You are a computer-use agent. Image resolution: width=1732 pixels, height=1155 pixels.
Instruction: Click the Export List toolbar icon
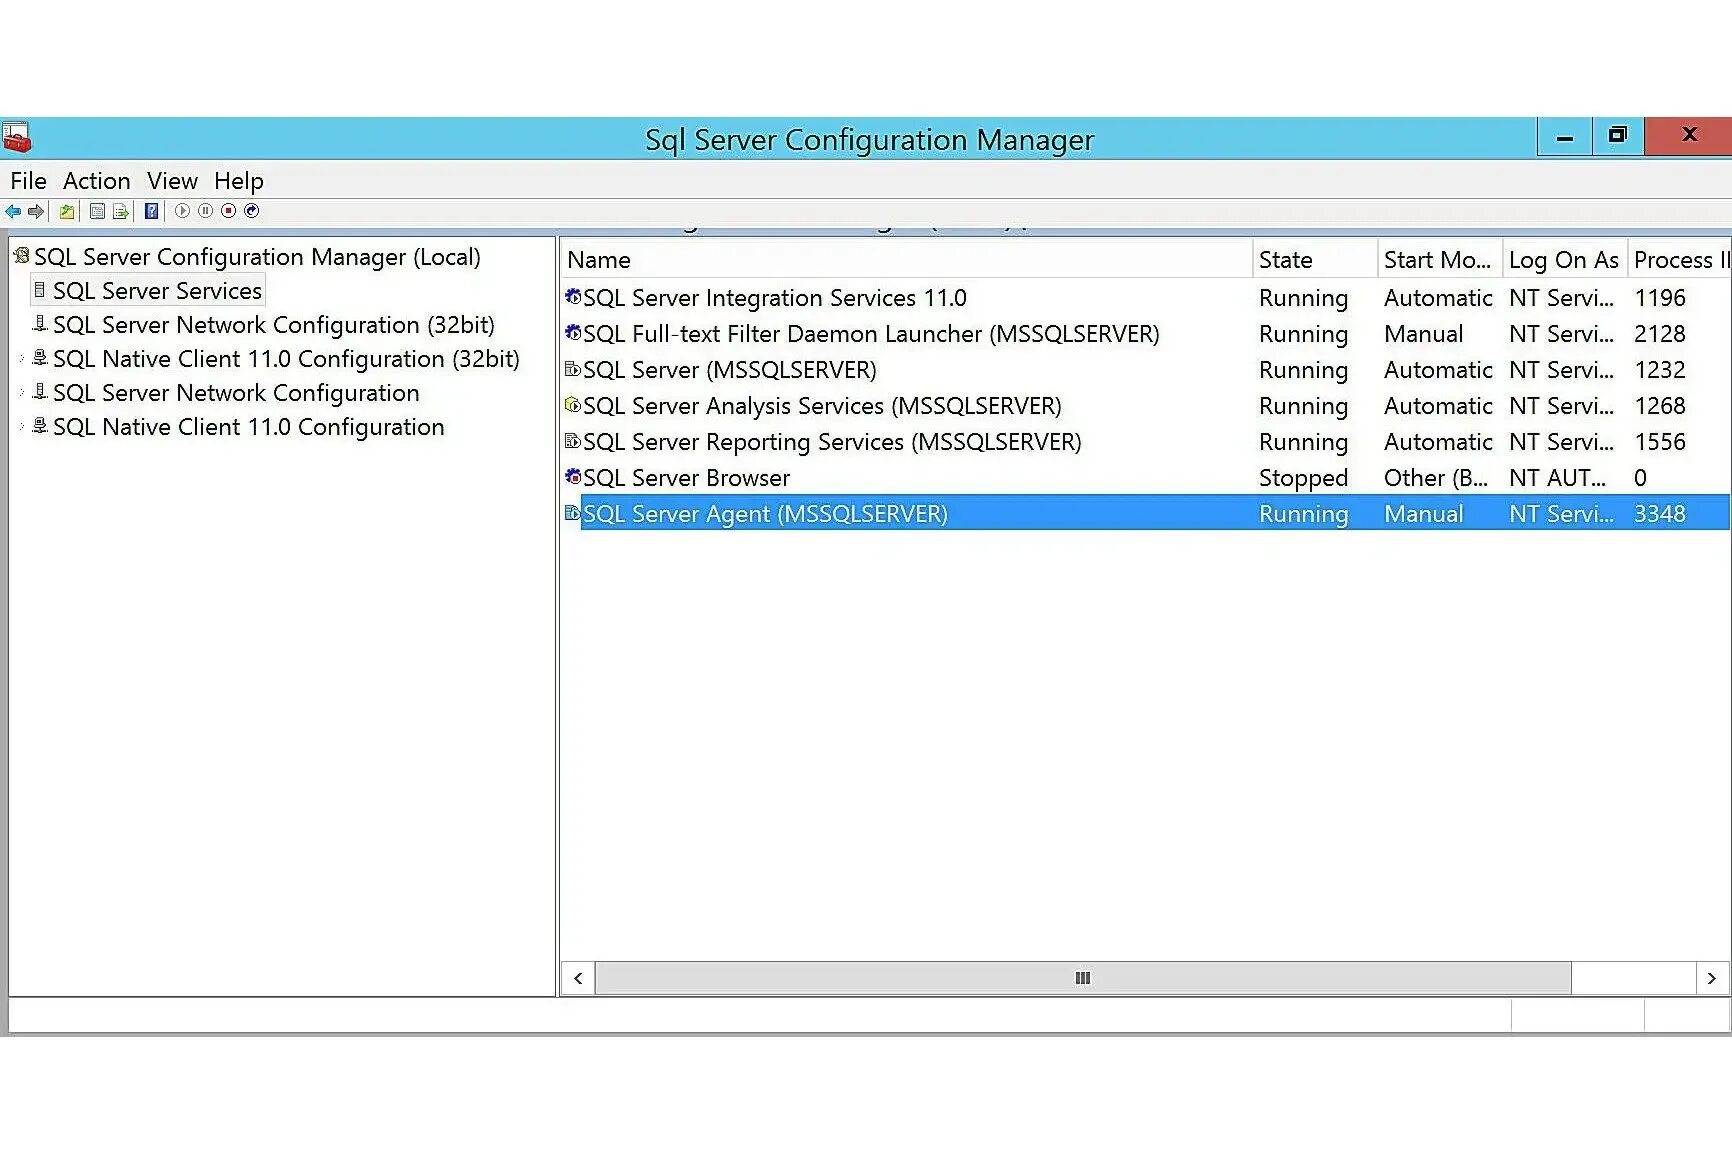pos(121,211)
